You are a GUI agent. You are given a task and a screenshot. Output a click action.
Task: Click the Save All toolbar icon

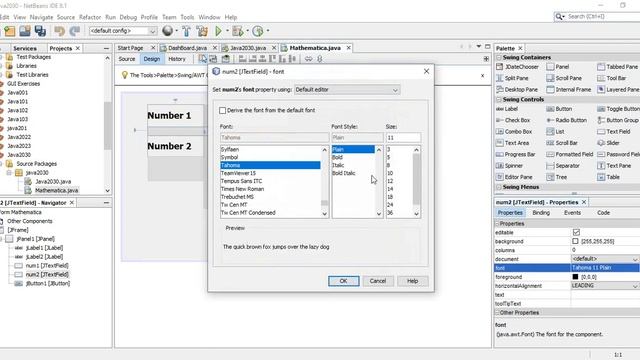coord(40,31)
